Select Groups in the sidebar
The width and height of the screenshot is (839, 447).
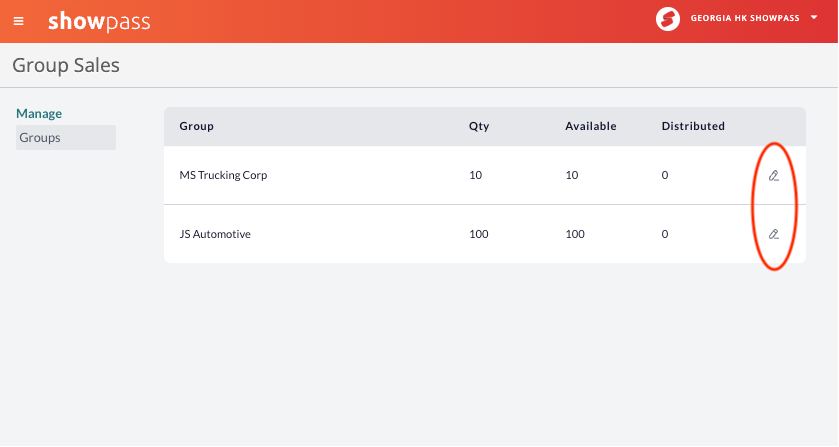pyautogui.click(x=66, y=138)
